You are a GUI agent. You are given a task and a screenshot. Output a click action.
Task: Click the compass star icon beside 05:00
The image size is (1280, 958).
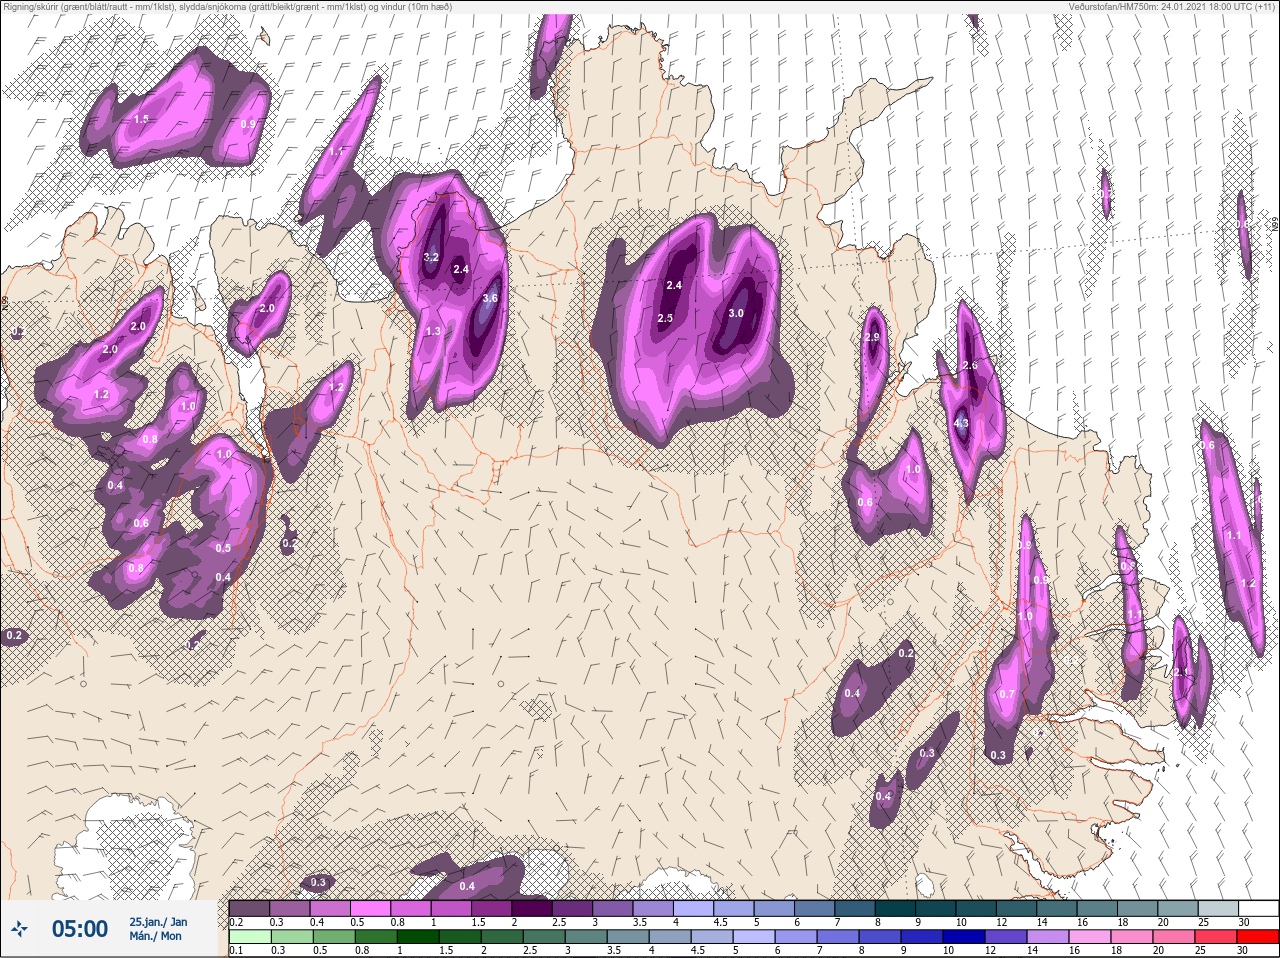20,929
